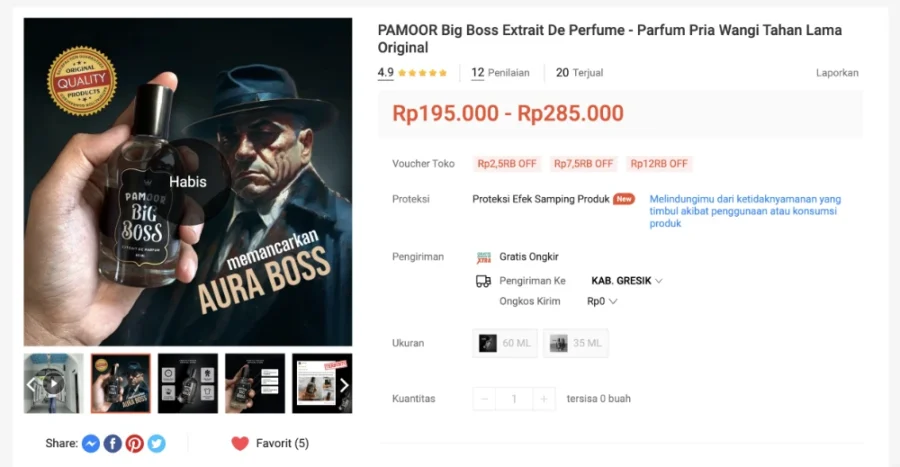Click the heart Favorit icon
The image size is (900, 467).
point(240,443)
